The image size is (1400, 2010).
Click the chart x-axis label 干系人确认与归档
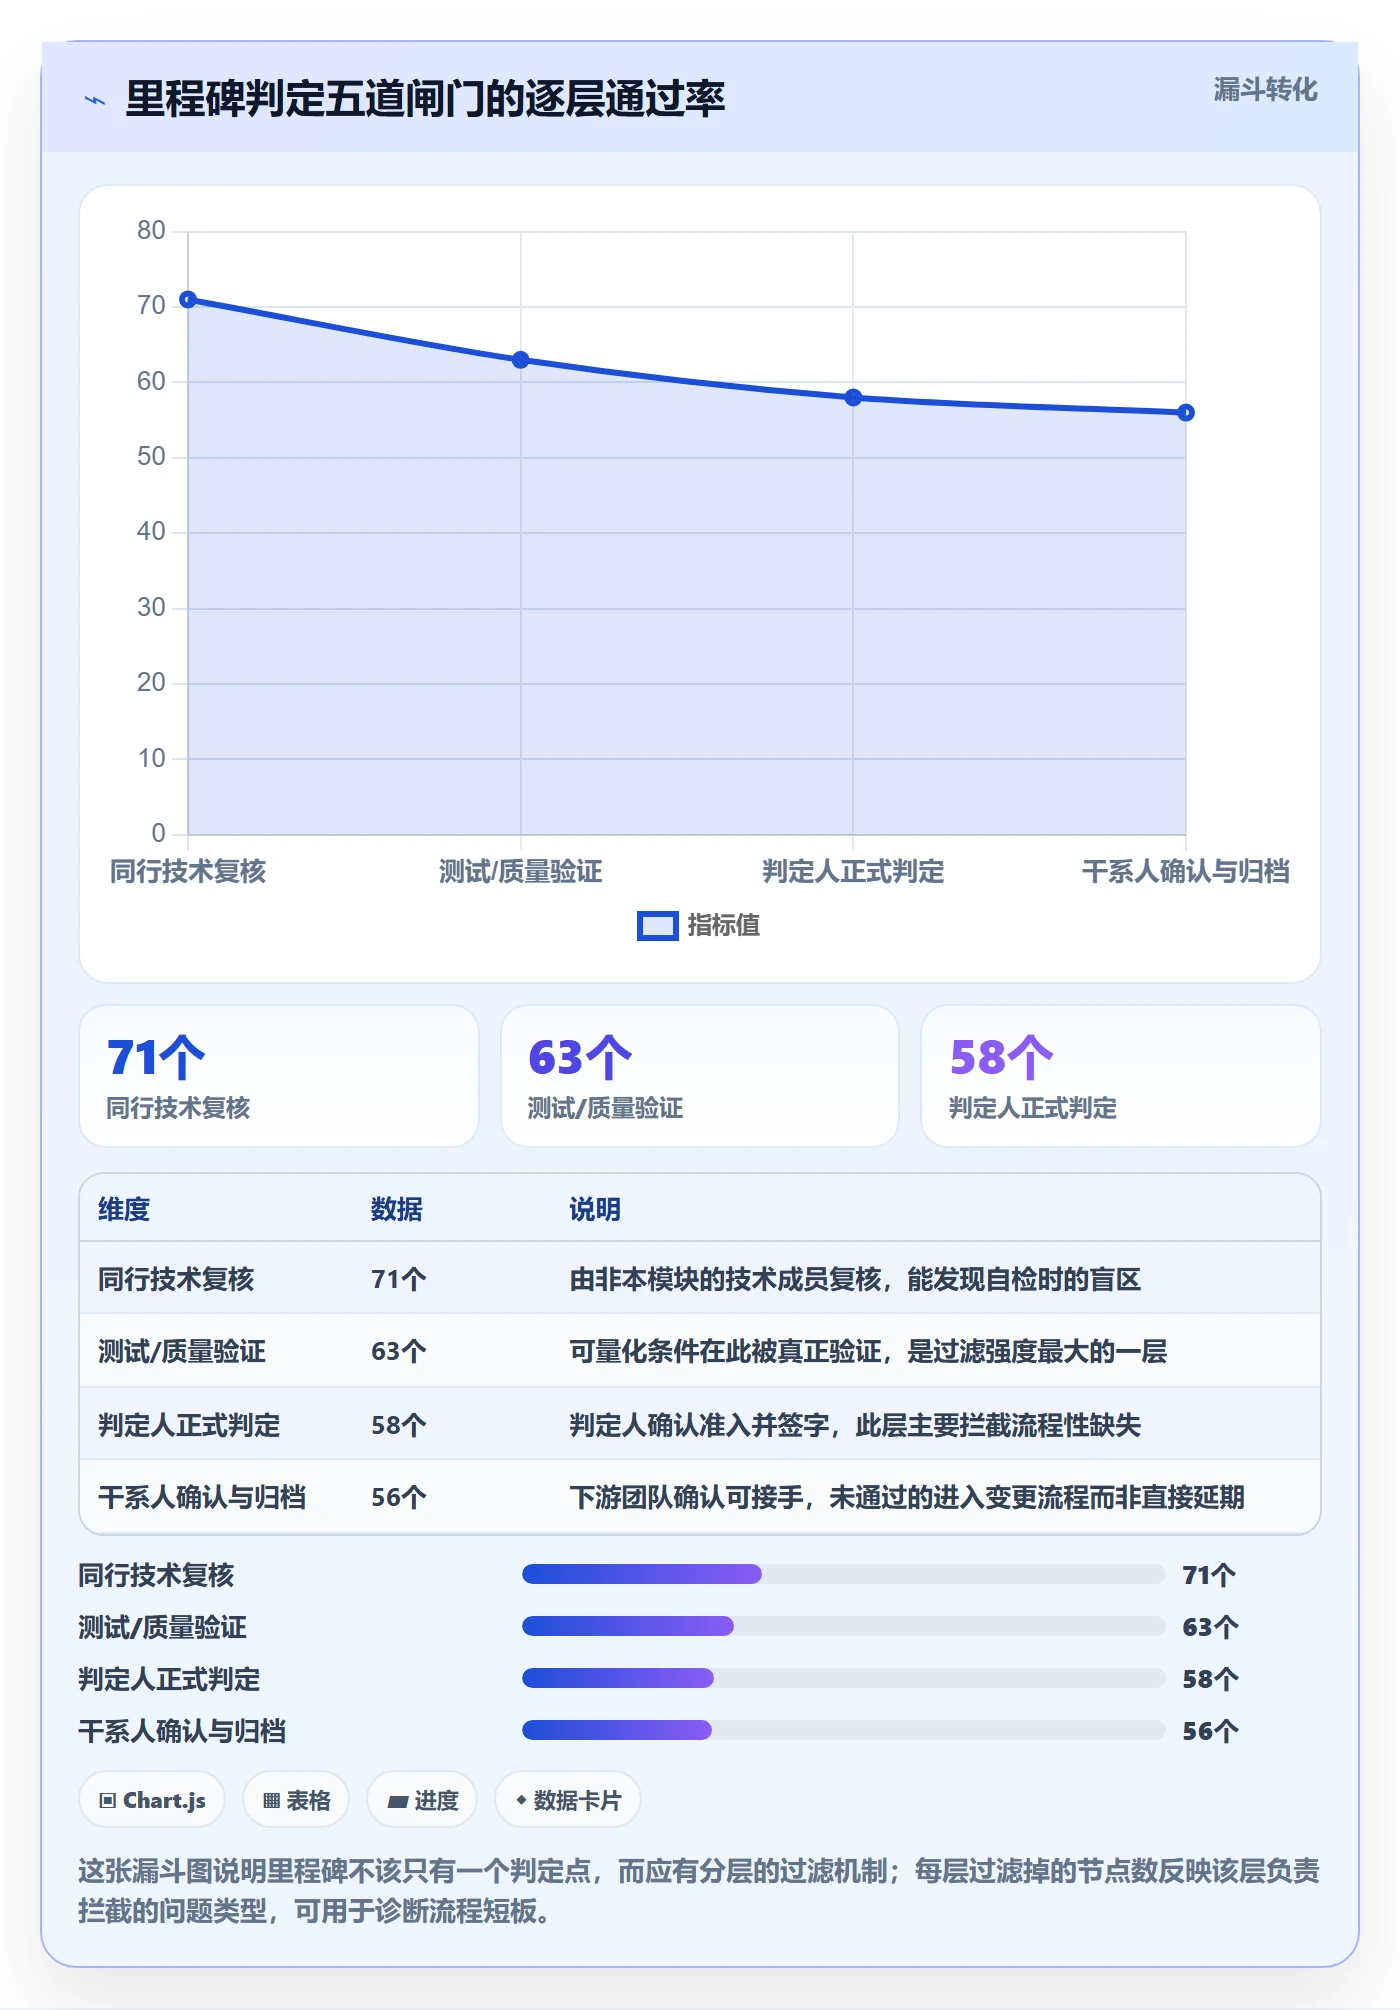point(1186,872)
